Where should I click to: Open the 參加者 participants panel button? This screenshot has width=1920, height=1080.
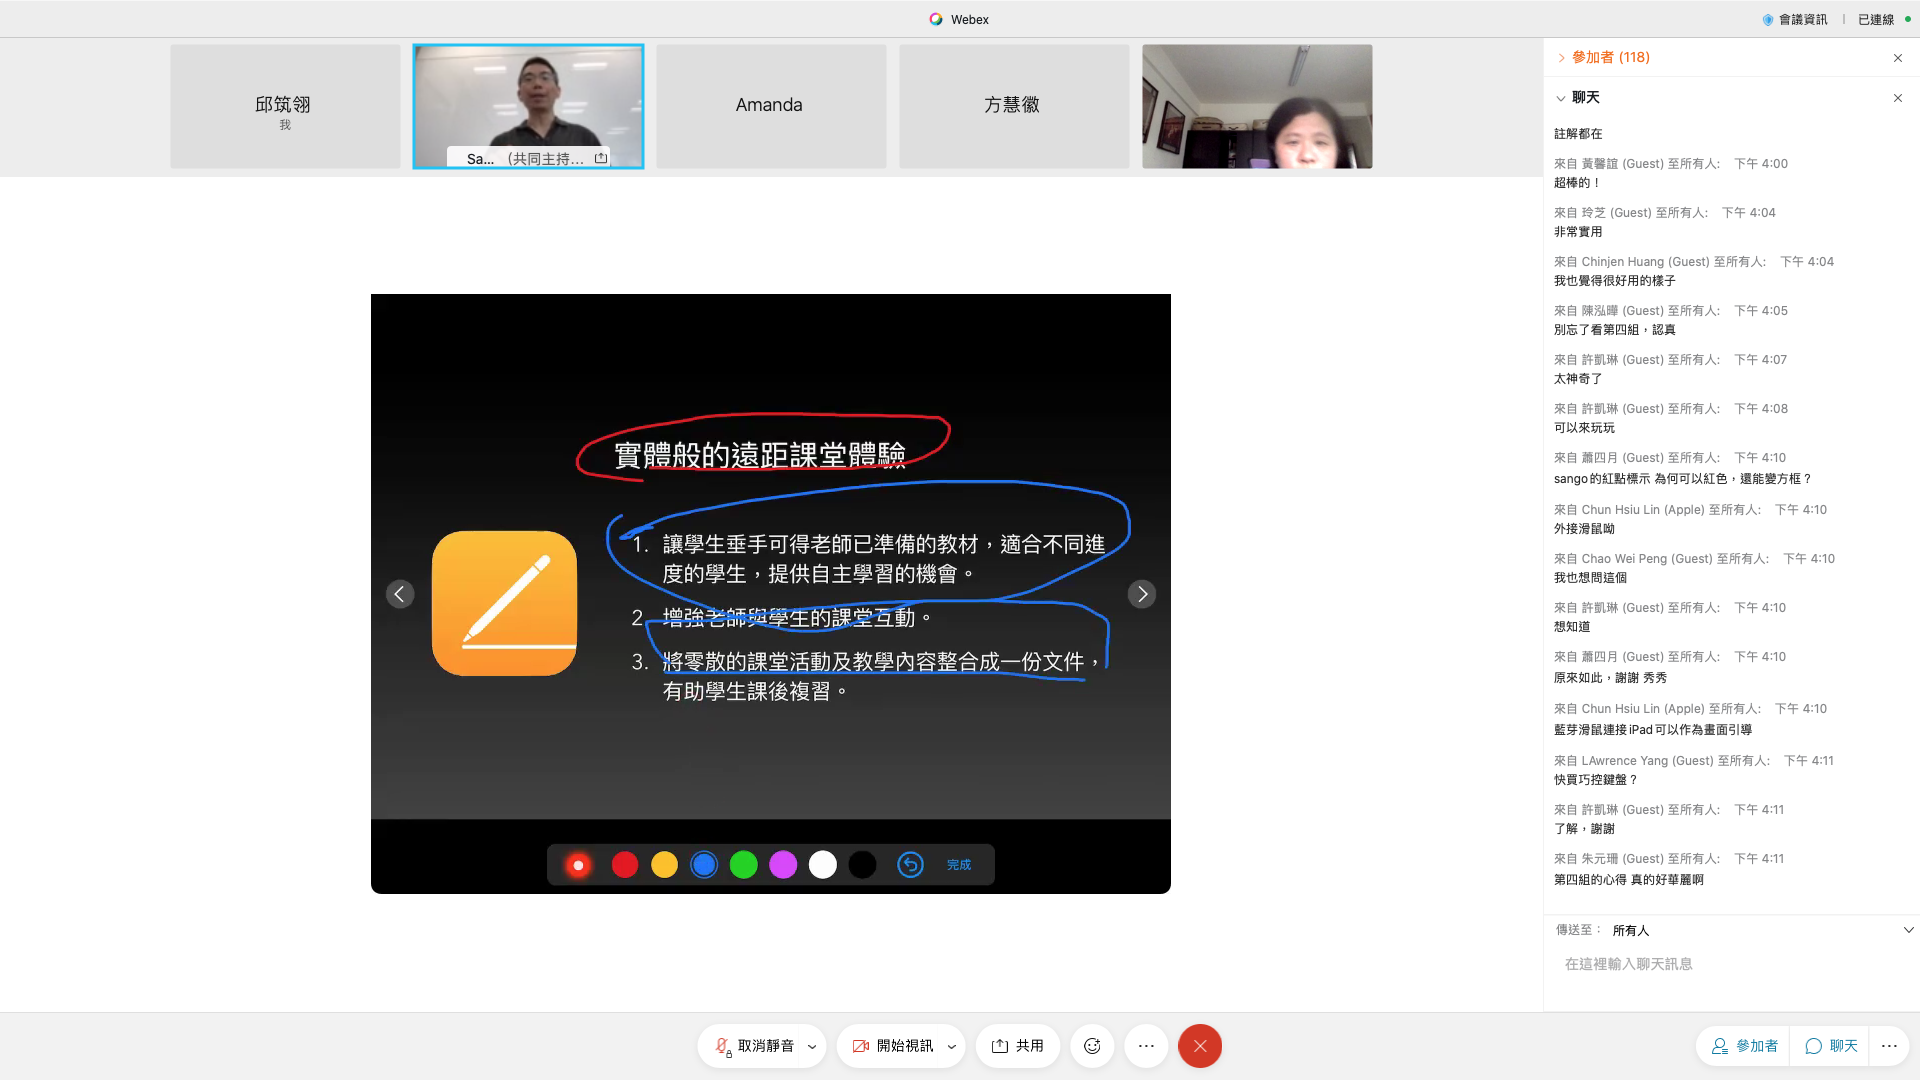click(1745, 1046)
